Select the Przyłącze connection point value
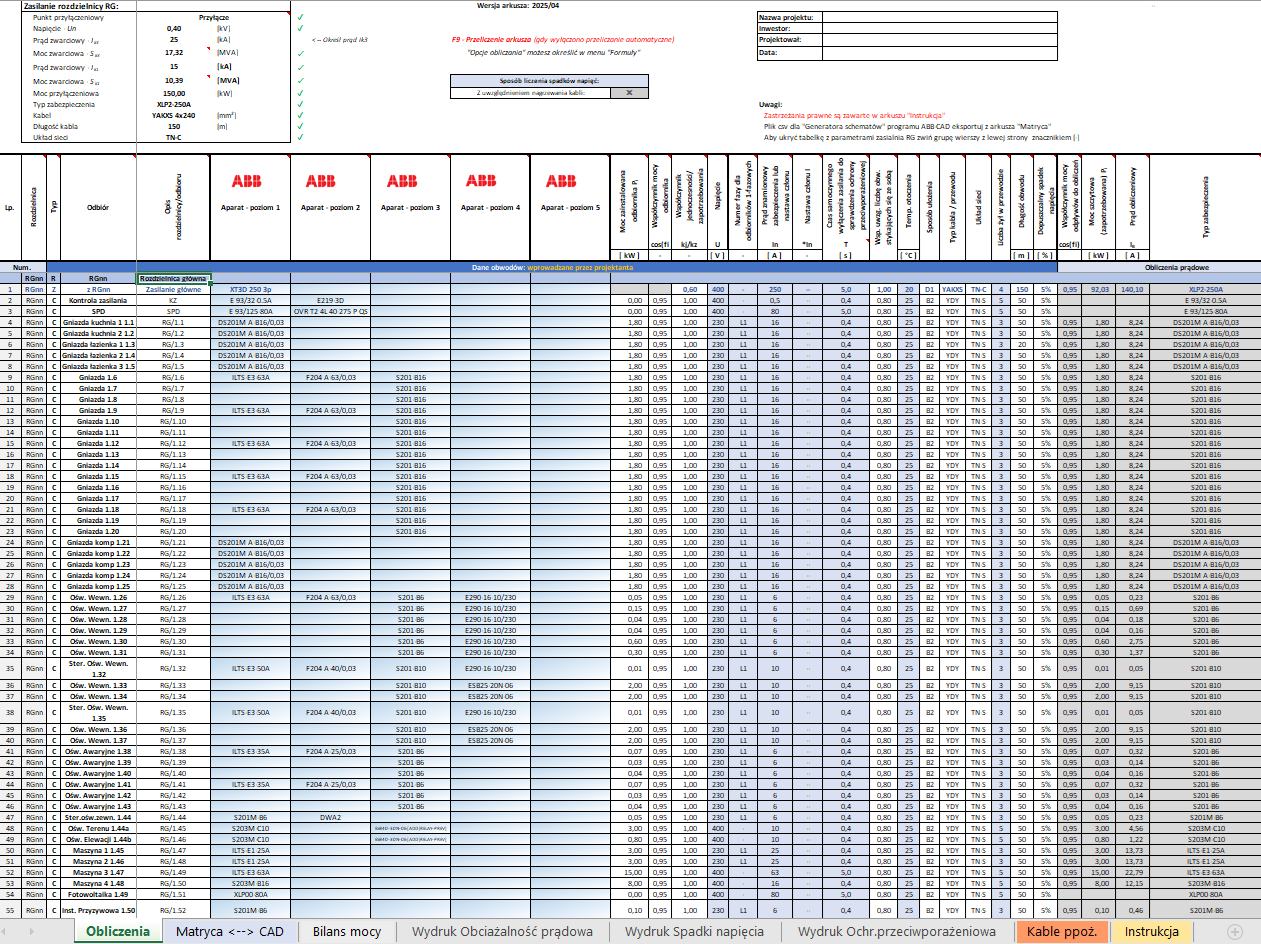This screenshot has width=1261, height=944. pos(215,18)
